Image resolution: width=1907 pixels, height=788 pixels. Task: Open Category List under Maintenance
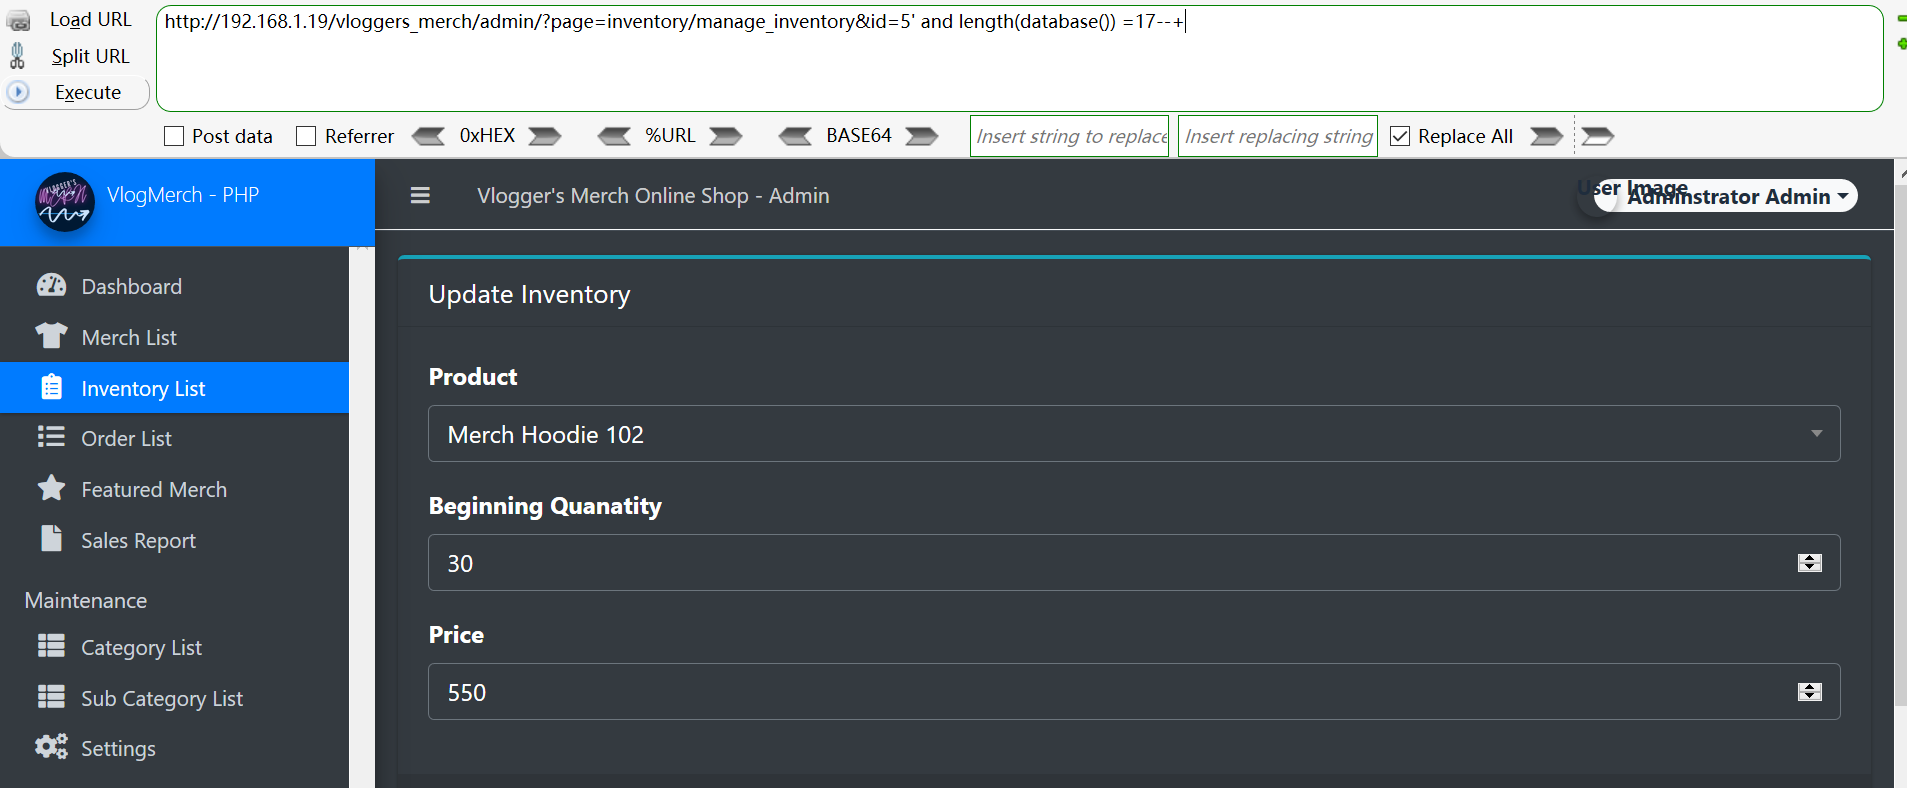(174, 647)
